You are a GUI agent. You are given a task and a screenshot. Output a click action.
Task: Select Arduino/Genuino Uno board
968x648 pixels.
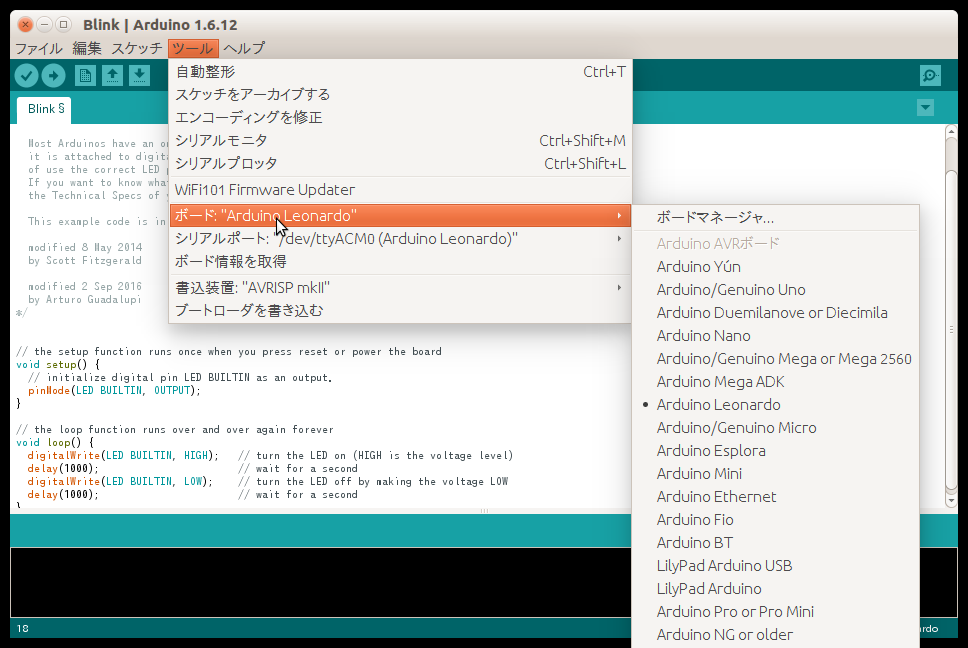[x=775, y=289]
